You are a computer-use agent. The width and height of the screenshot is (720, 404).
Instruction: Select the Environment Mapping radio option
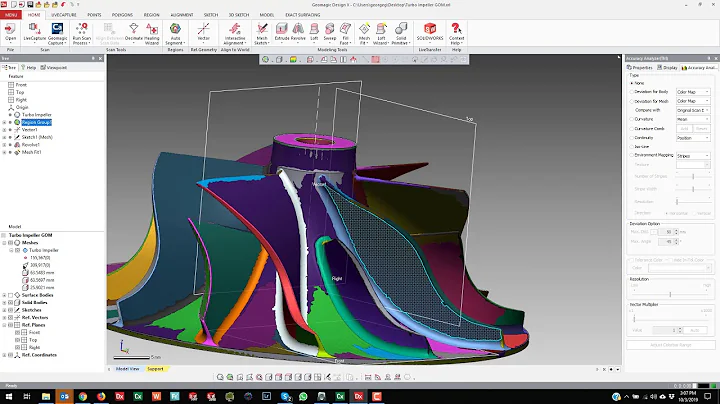[x=632, y=155]
